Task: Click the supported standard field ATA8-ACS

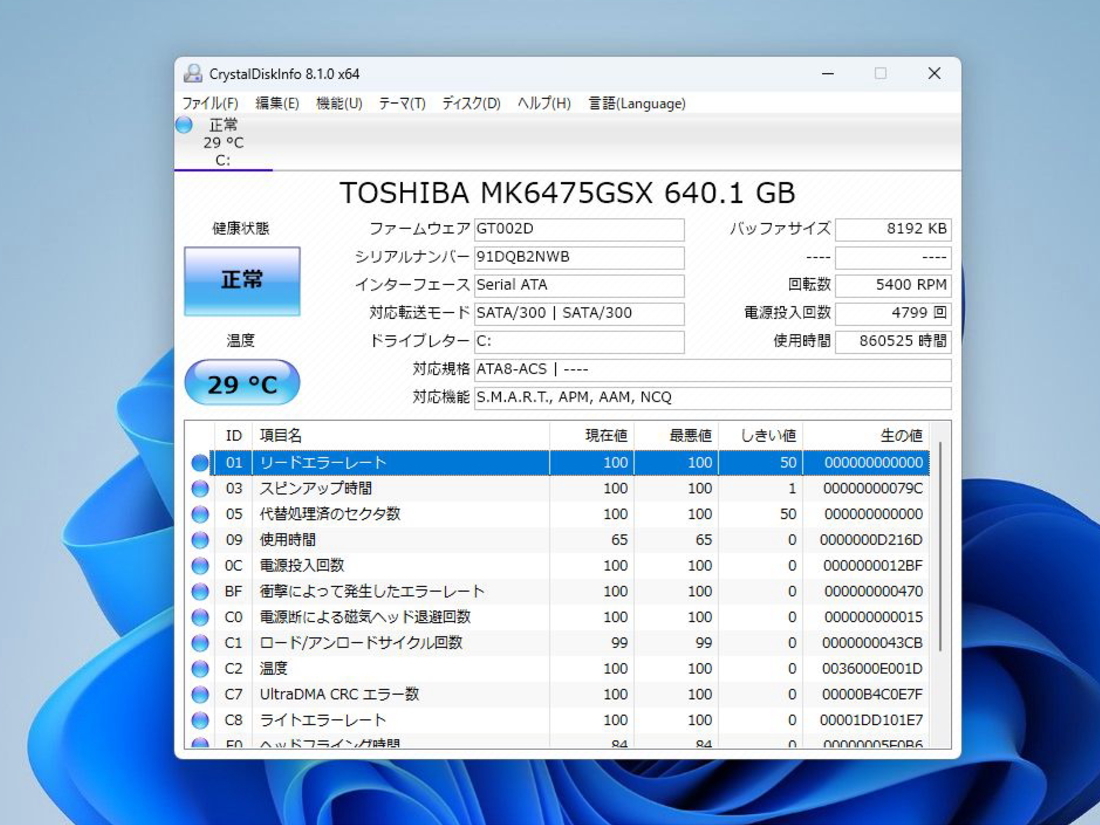Action: click(x=713, y=370)
